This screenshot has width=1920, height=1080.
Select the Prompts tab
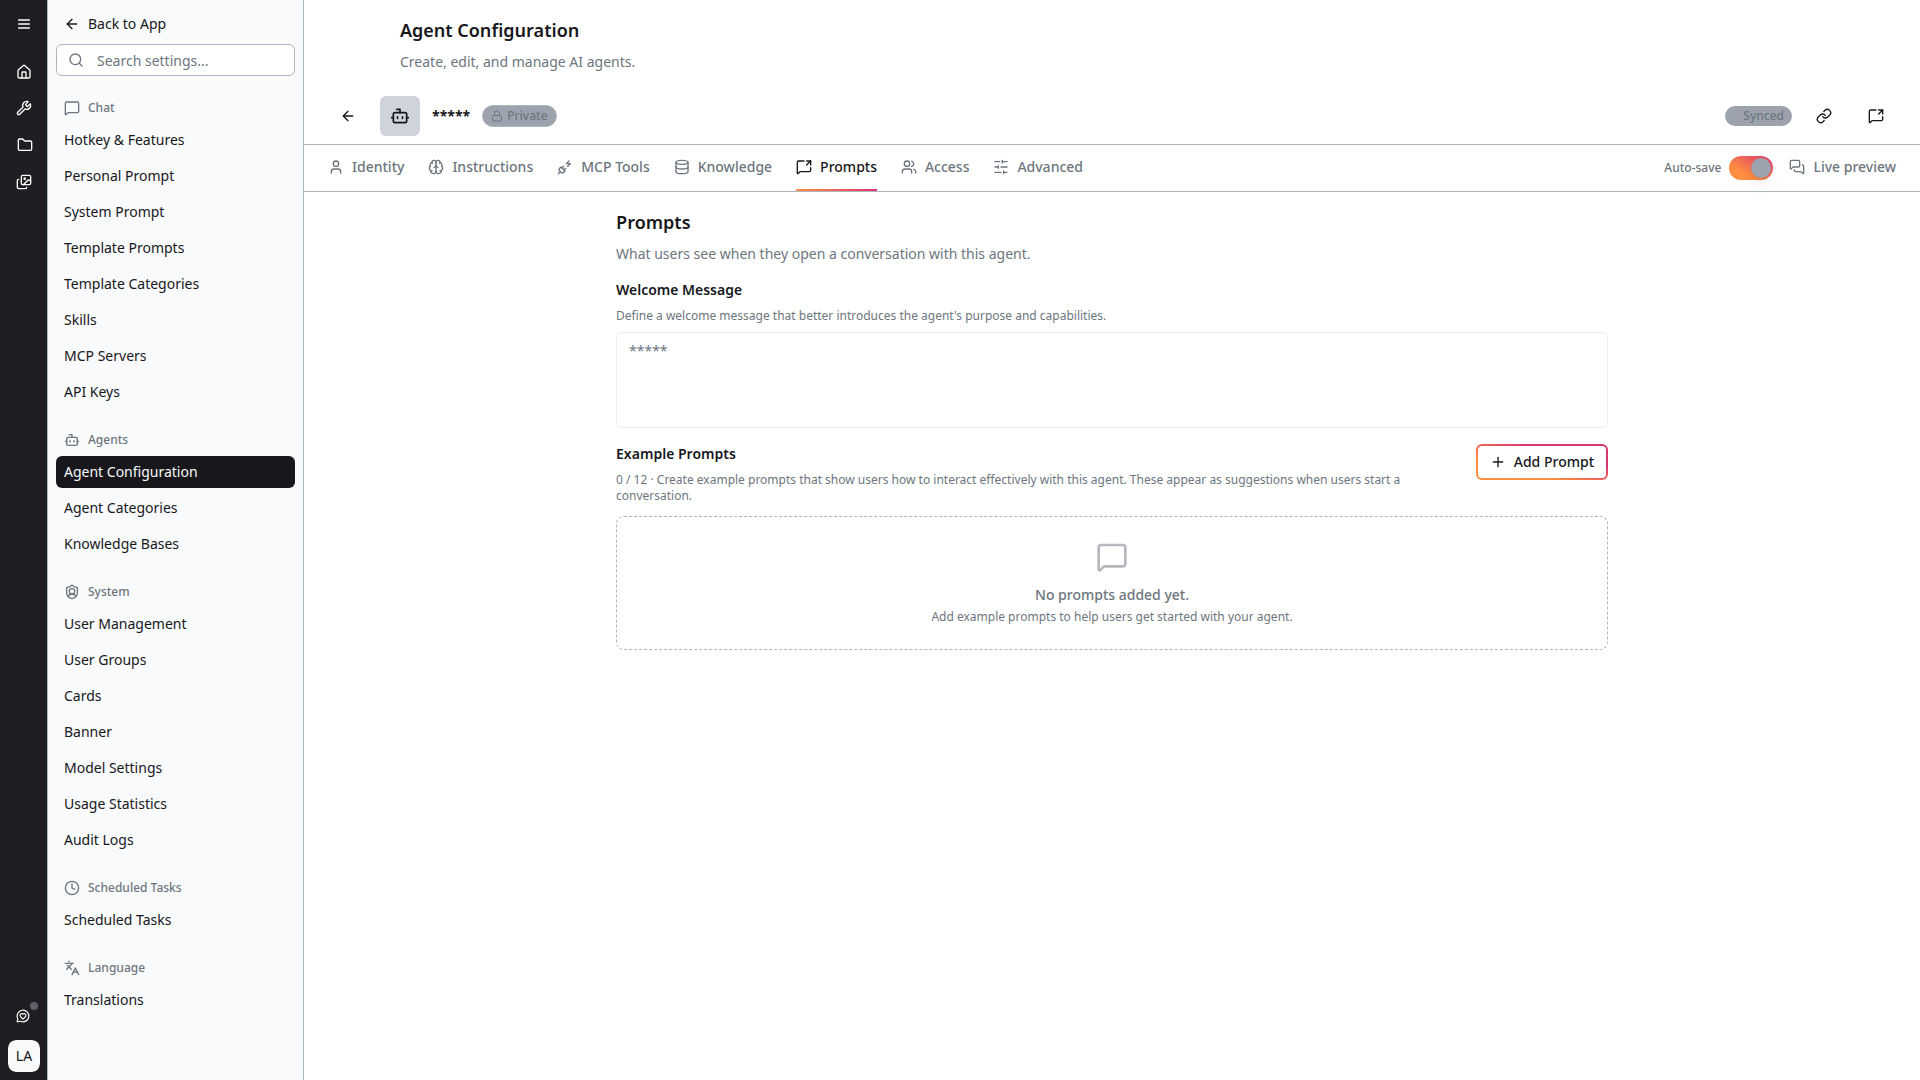pyautogui.click(x=836, y=167)
